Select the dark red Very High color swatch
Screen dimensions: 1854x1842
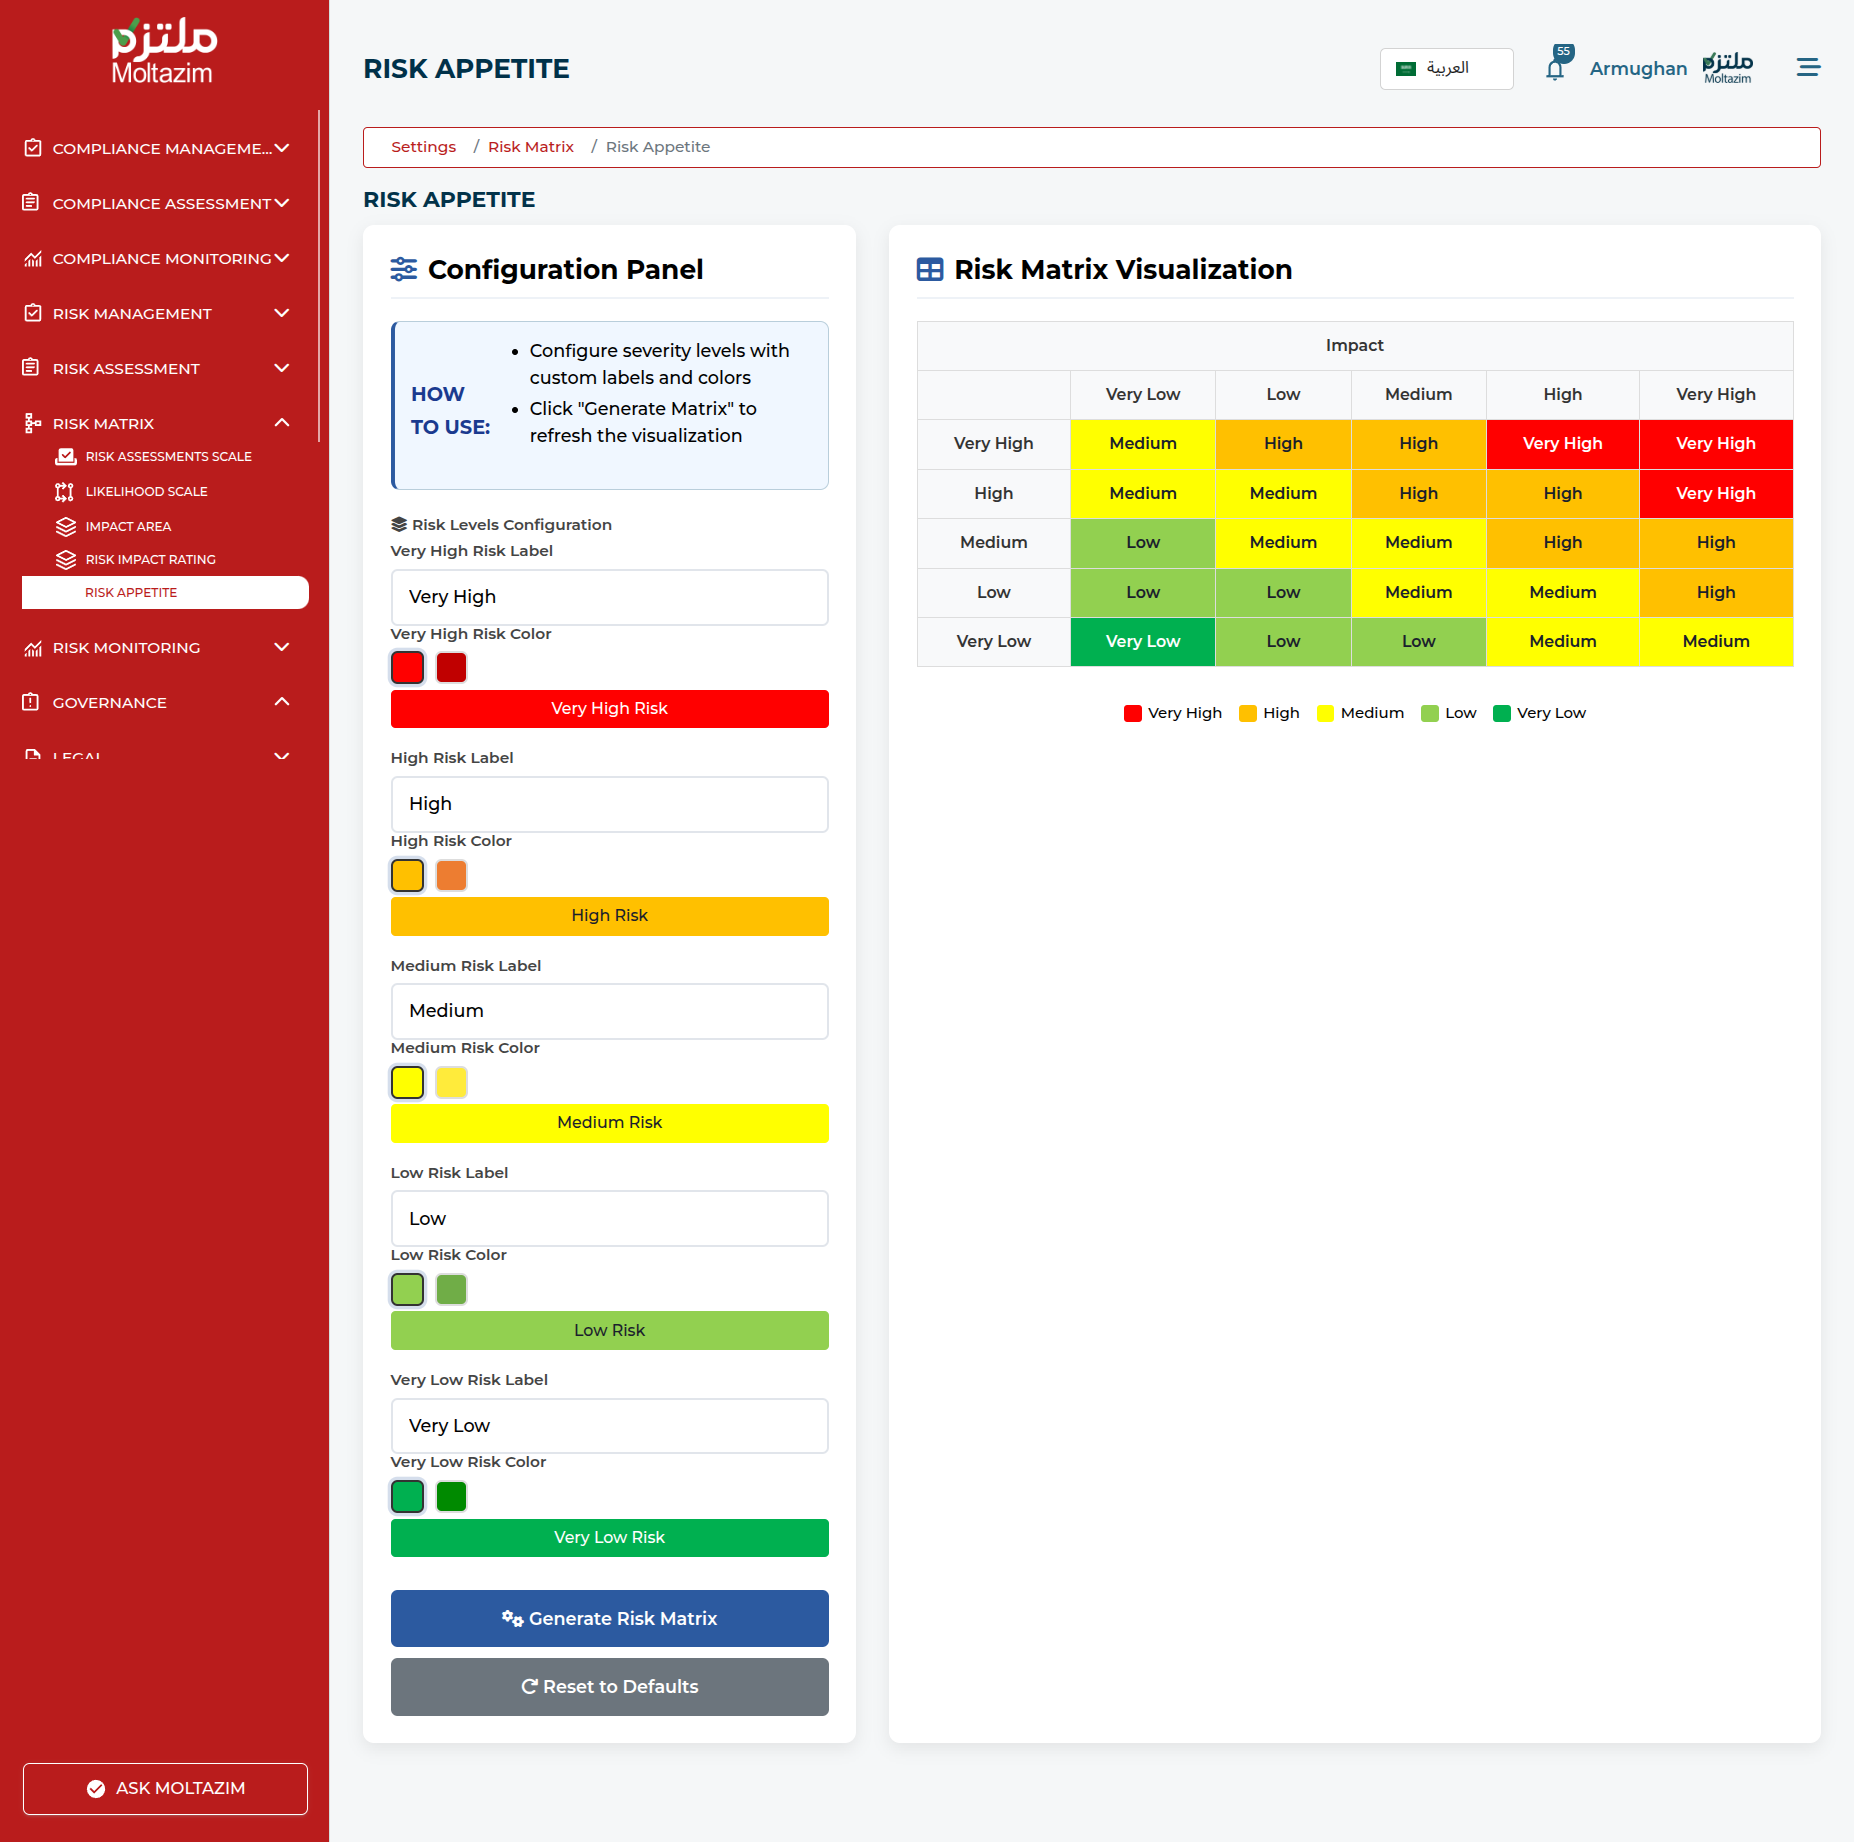coord(451,668)
